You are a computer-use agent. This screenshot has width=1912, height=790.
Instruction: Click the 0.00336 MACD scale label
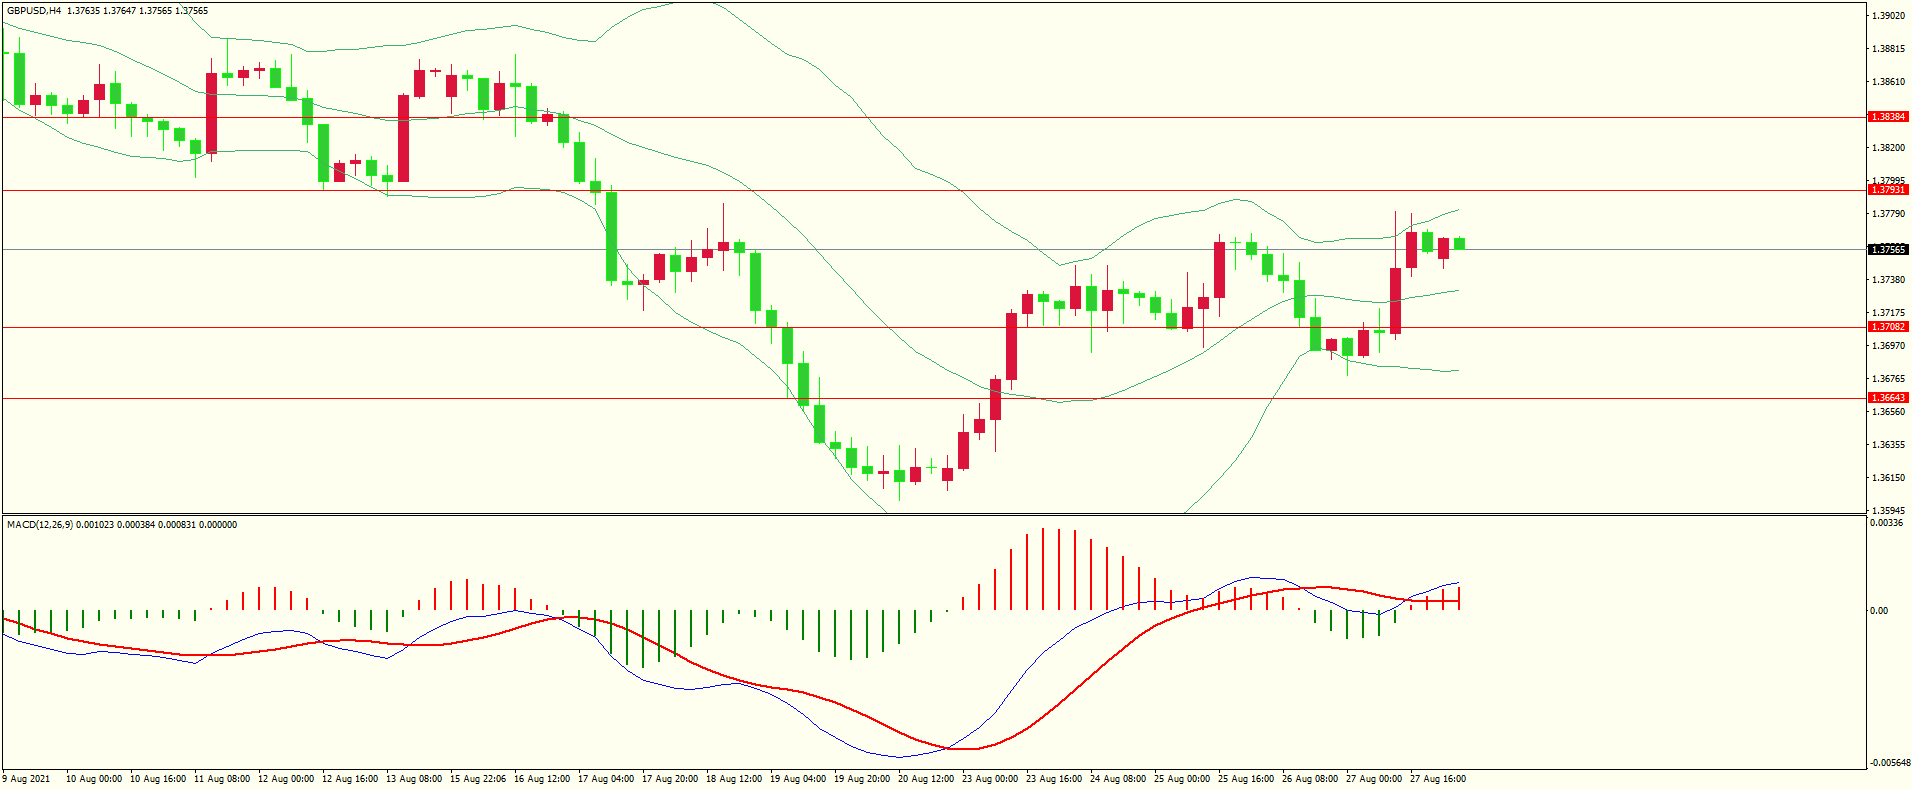pyautogui.click(x=1885, y=523)
